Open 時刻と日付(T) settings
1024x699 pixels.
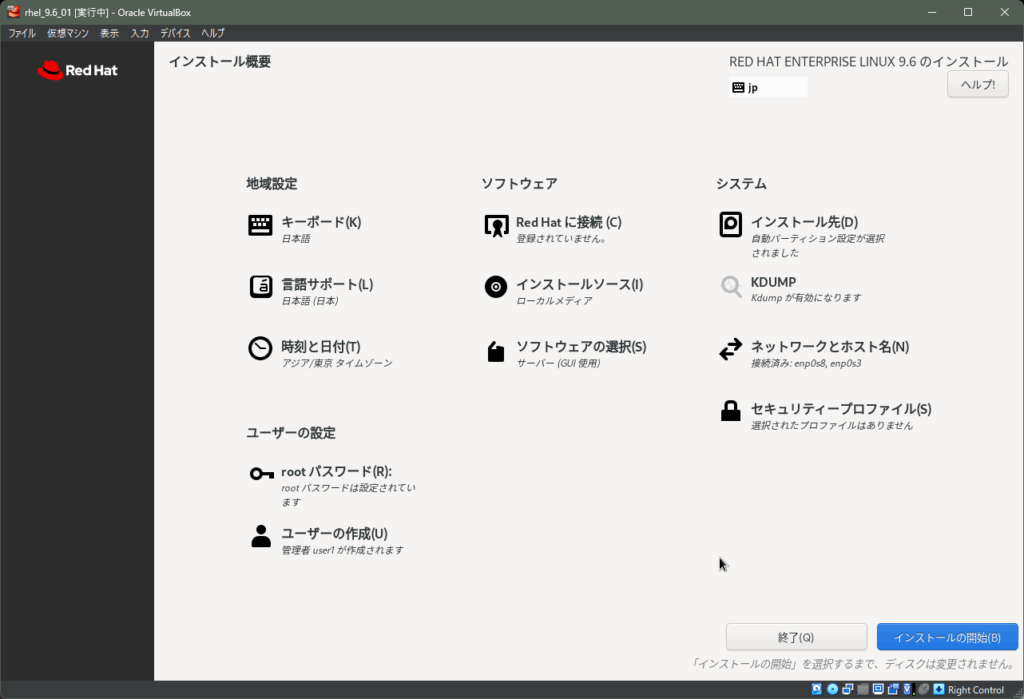coord(321,346)
